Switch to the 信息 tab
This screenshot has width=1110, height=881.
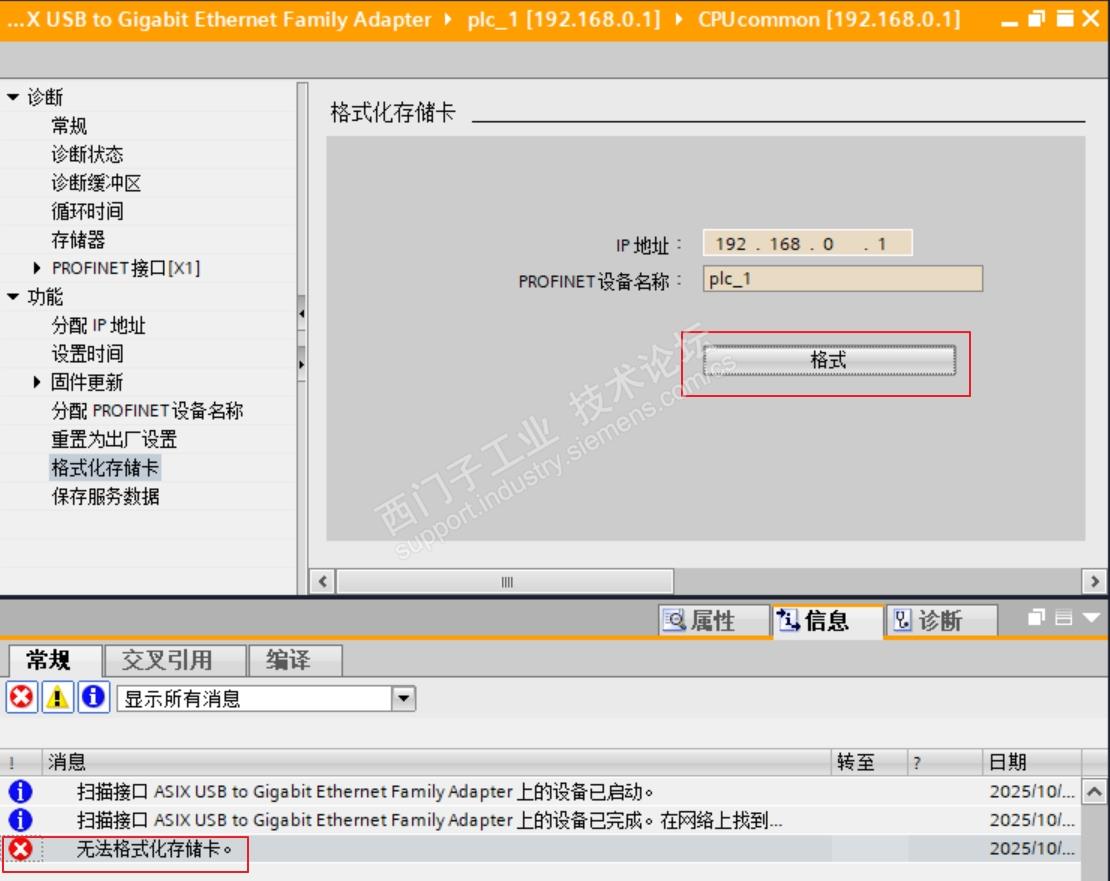pyautogui.click(x=828, y=621)
